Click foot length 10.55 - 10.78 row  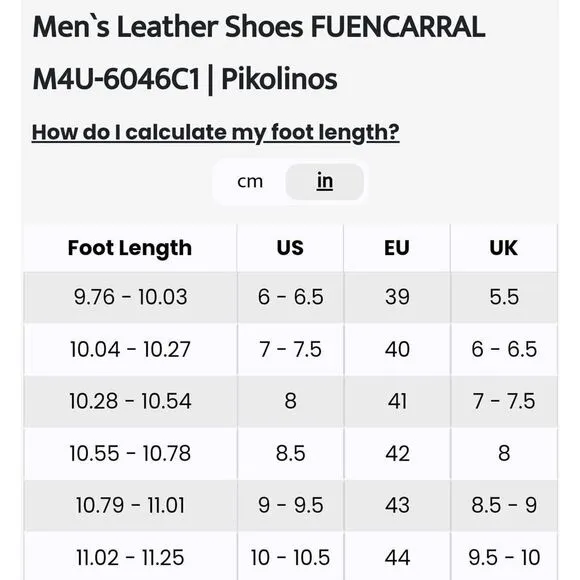coord(290,453)
